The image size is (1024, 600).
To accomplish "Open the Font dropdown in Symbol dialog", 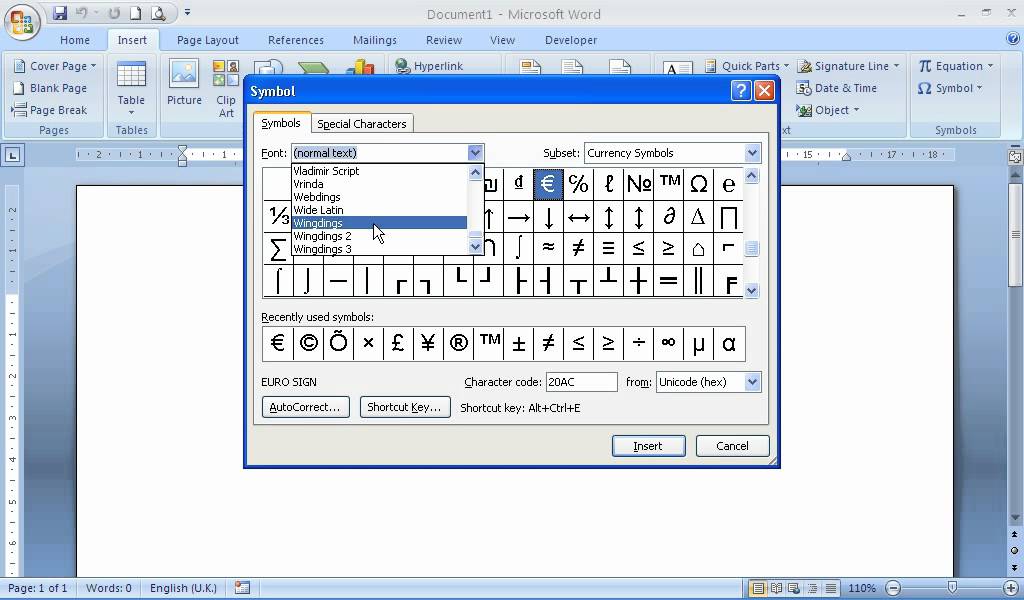I will click(475, 153).
